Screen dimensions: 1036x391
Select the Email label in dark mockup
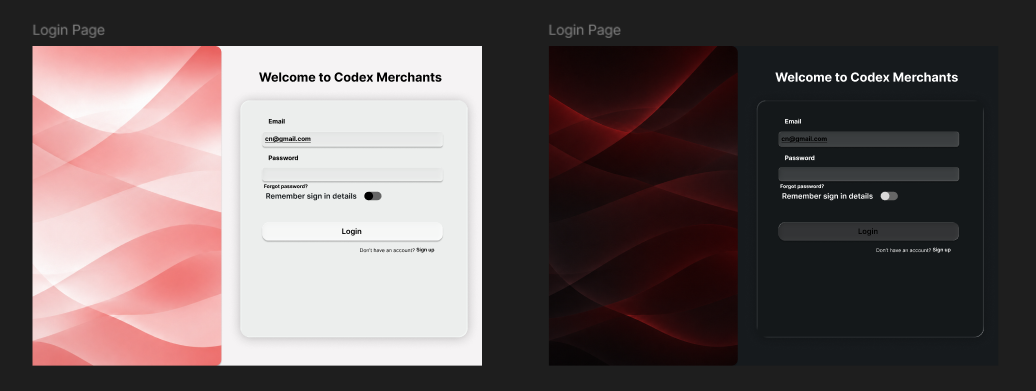(793, 122)
